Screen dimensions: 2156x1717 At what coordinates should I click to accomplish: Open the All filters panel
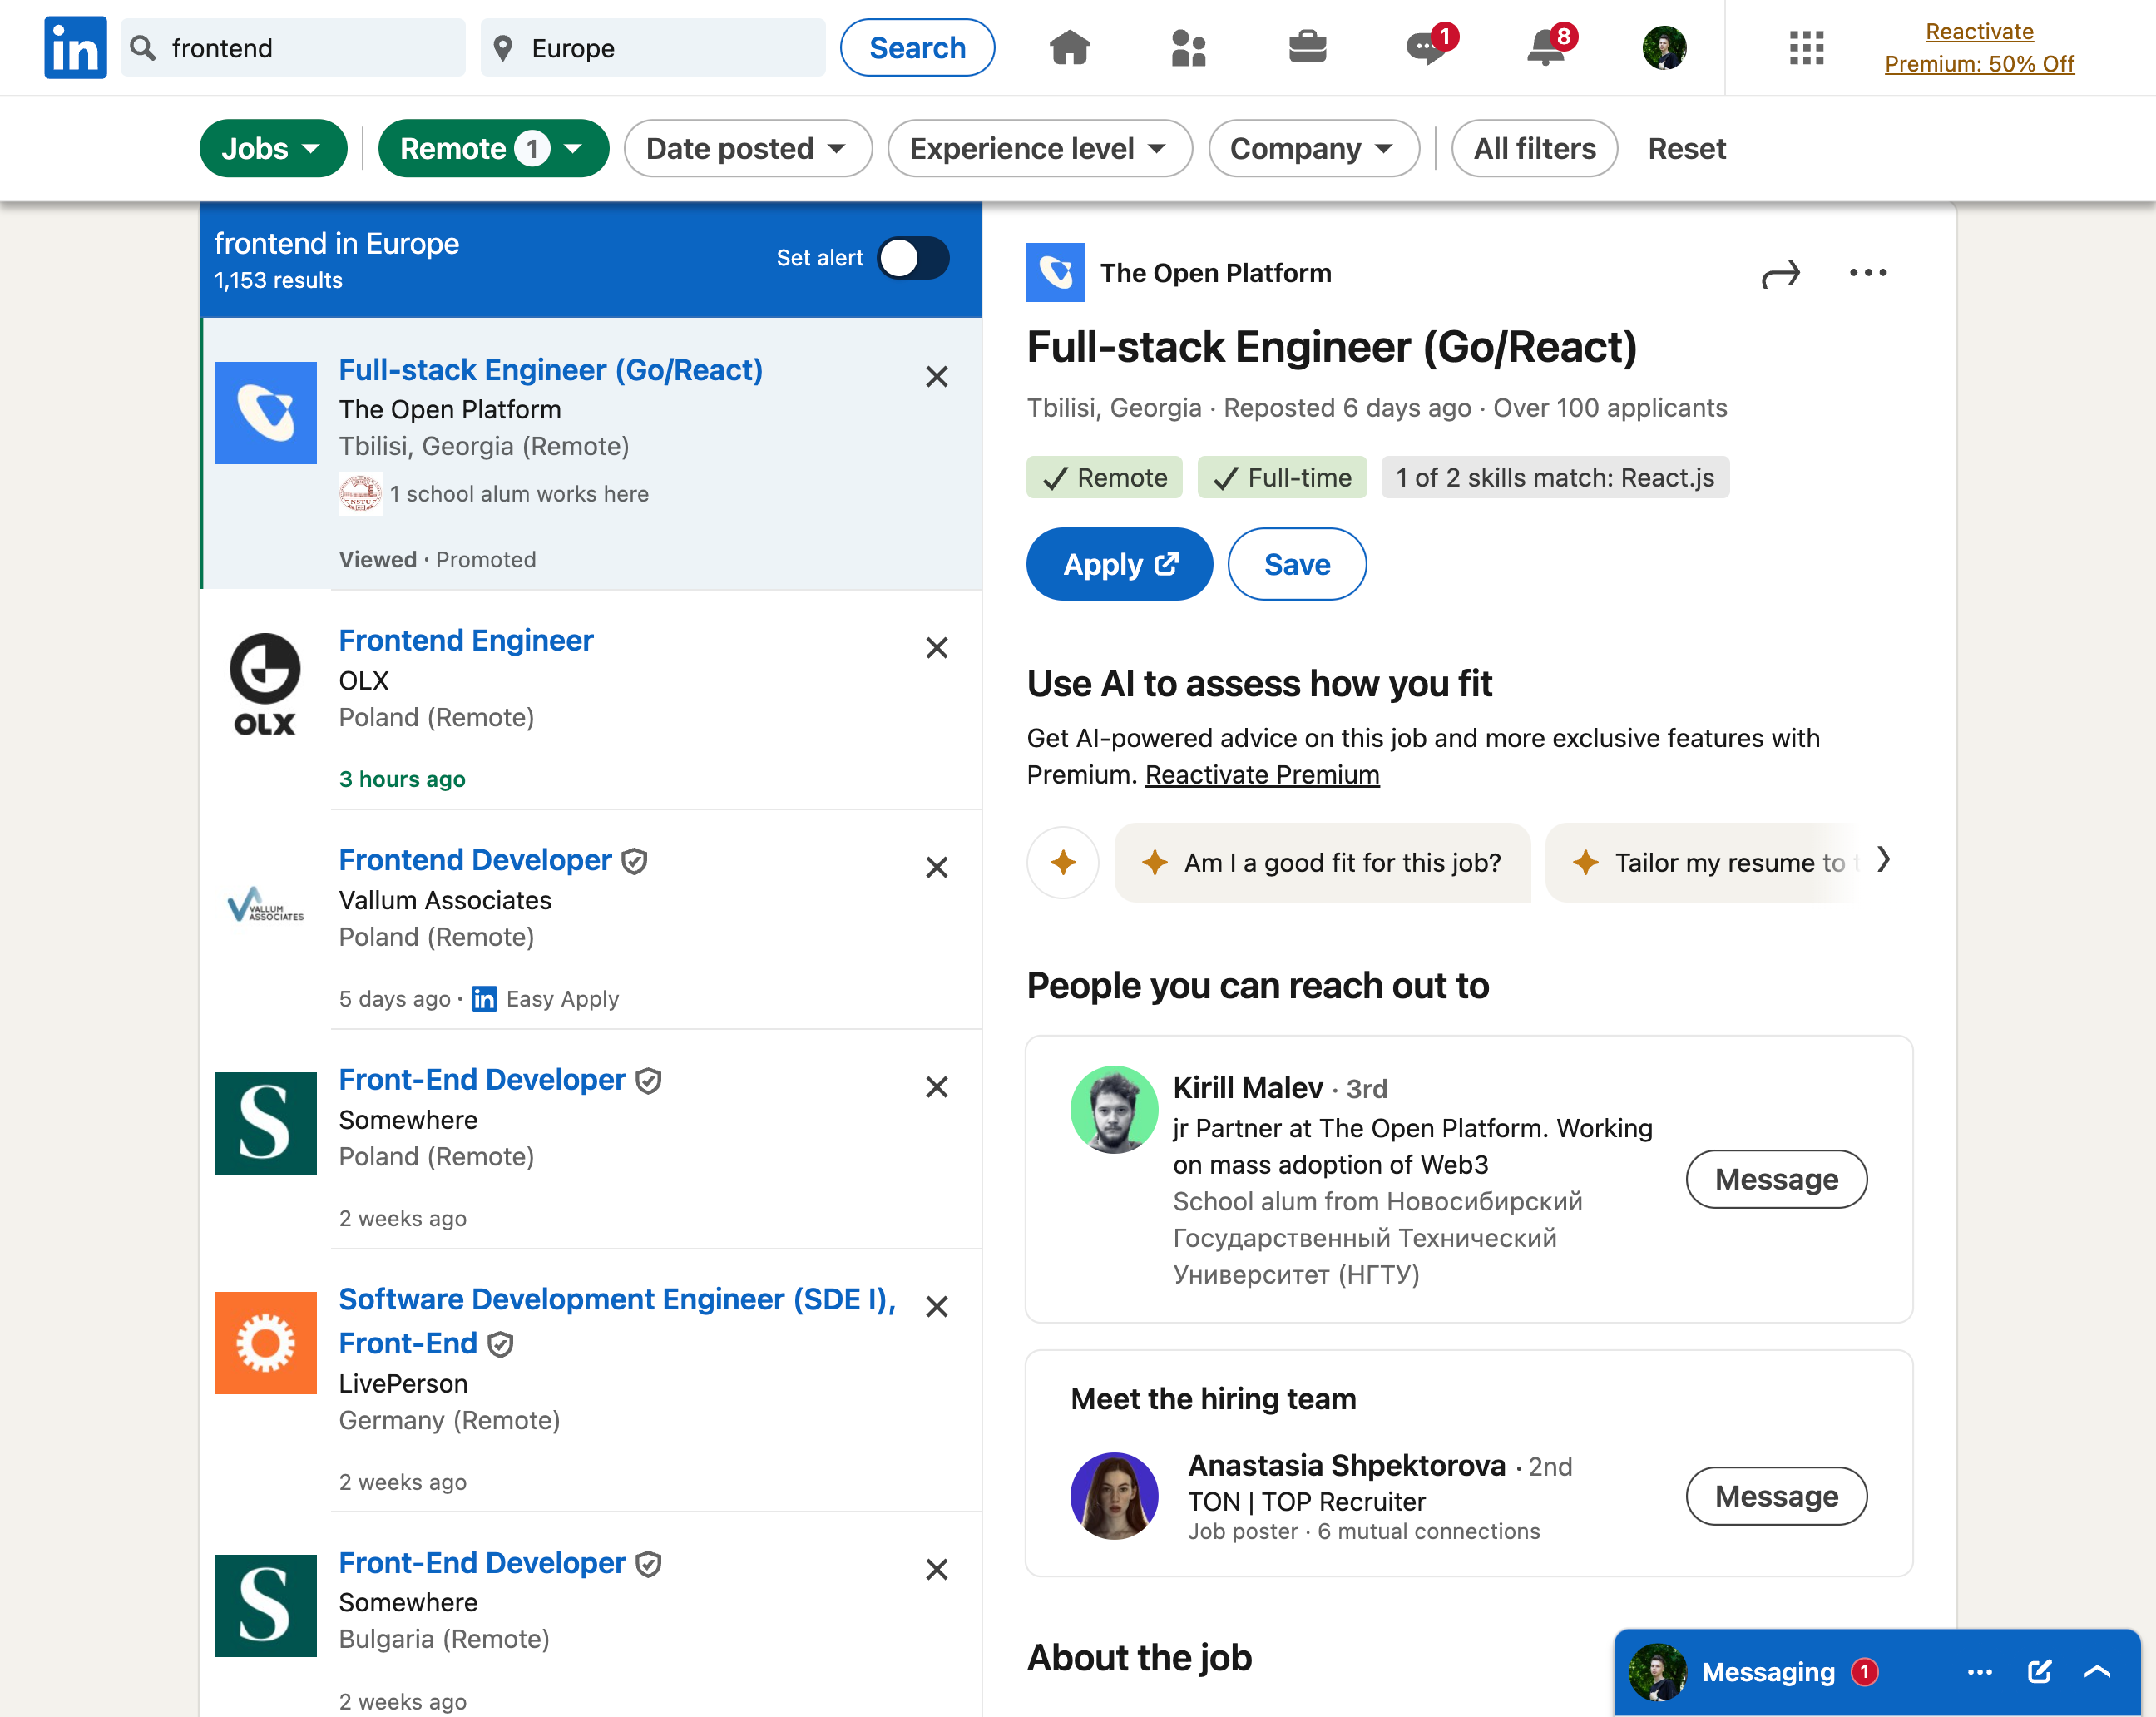tap(1534, 149)
